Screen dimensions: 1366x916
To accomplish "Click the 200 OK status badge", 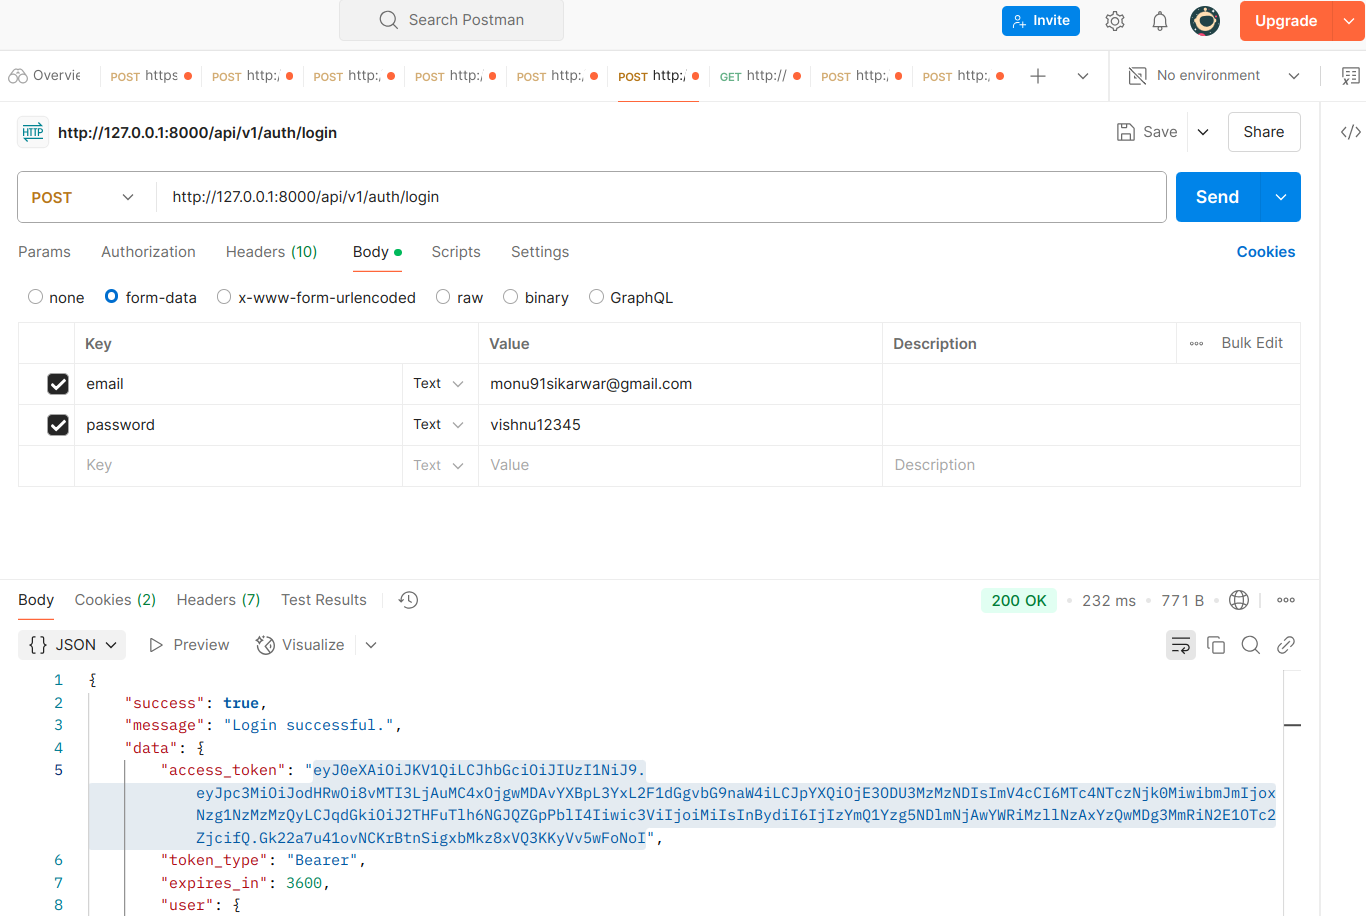I will coord(1019,600).
